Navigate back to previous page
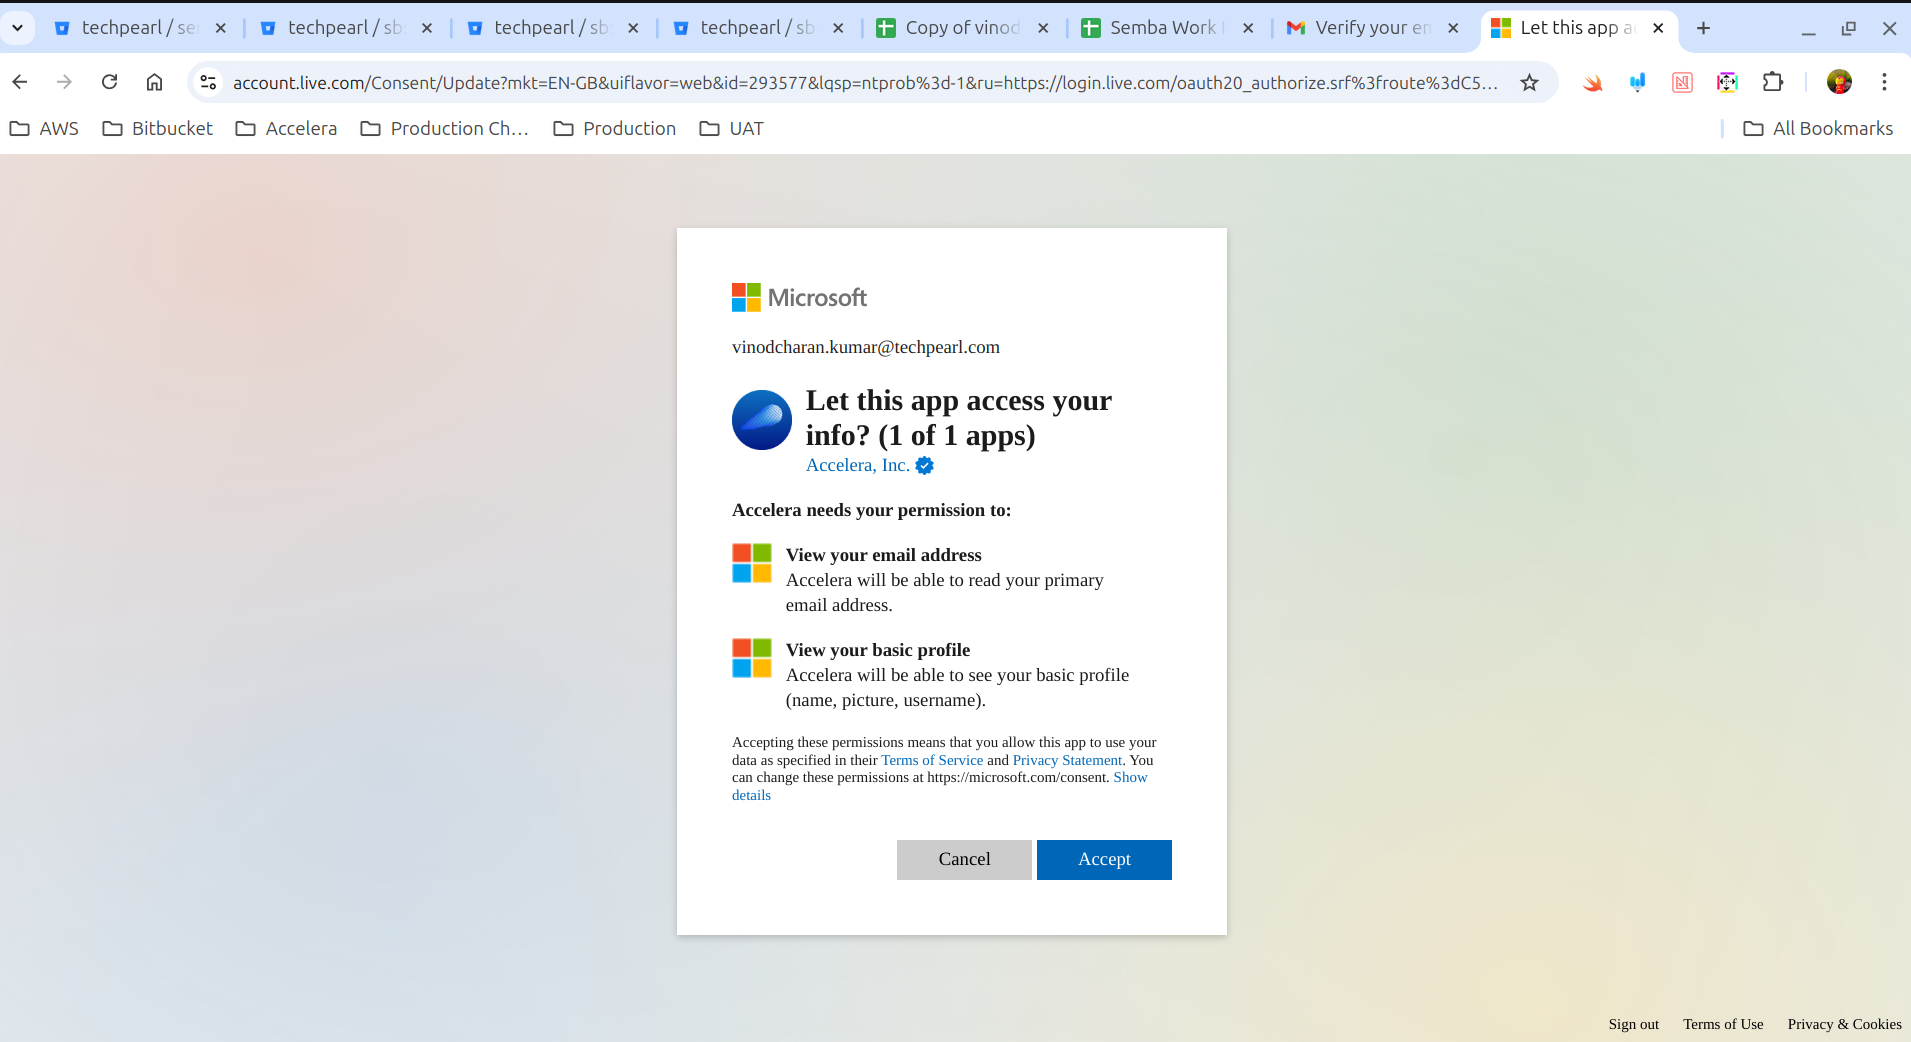Viewport: 1911px width, 1042px height. (x=20, y=82)
